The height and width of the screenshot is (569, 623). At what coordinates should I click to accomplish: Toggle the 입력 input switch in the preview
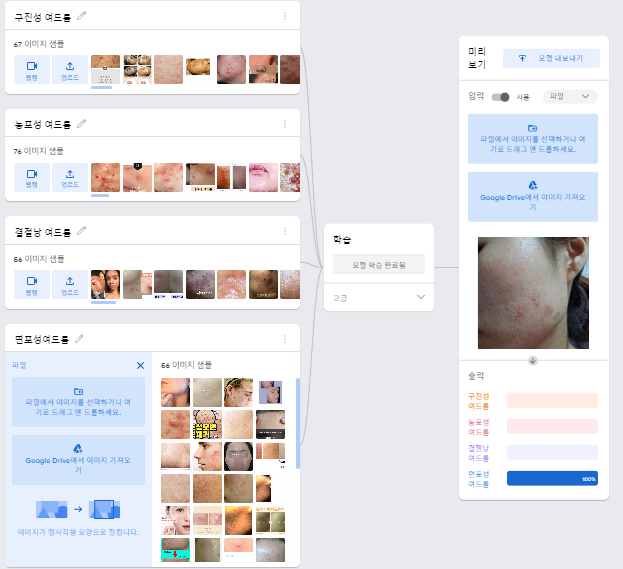point(500,97)
